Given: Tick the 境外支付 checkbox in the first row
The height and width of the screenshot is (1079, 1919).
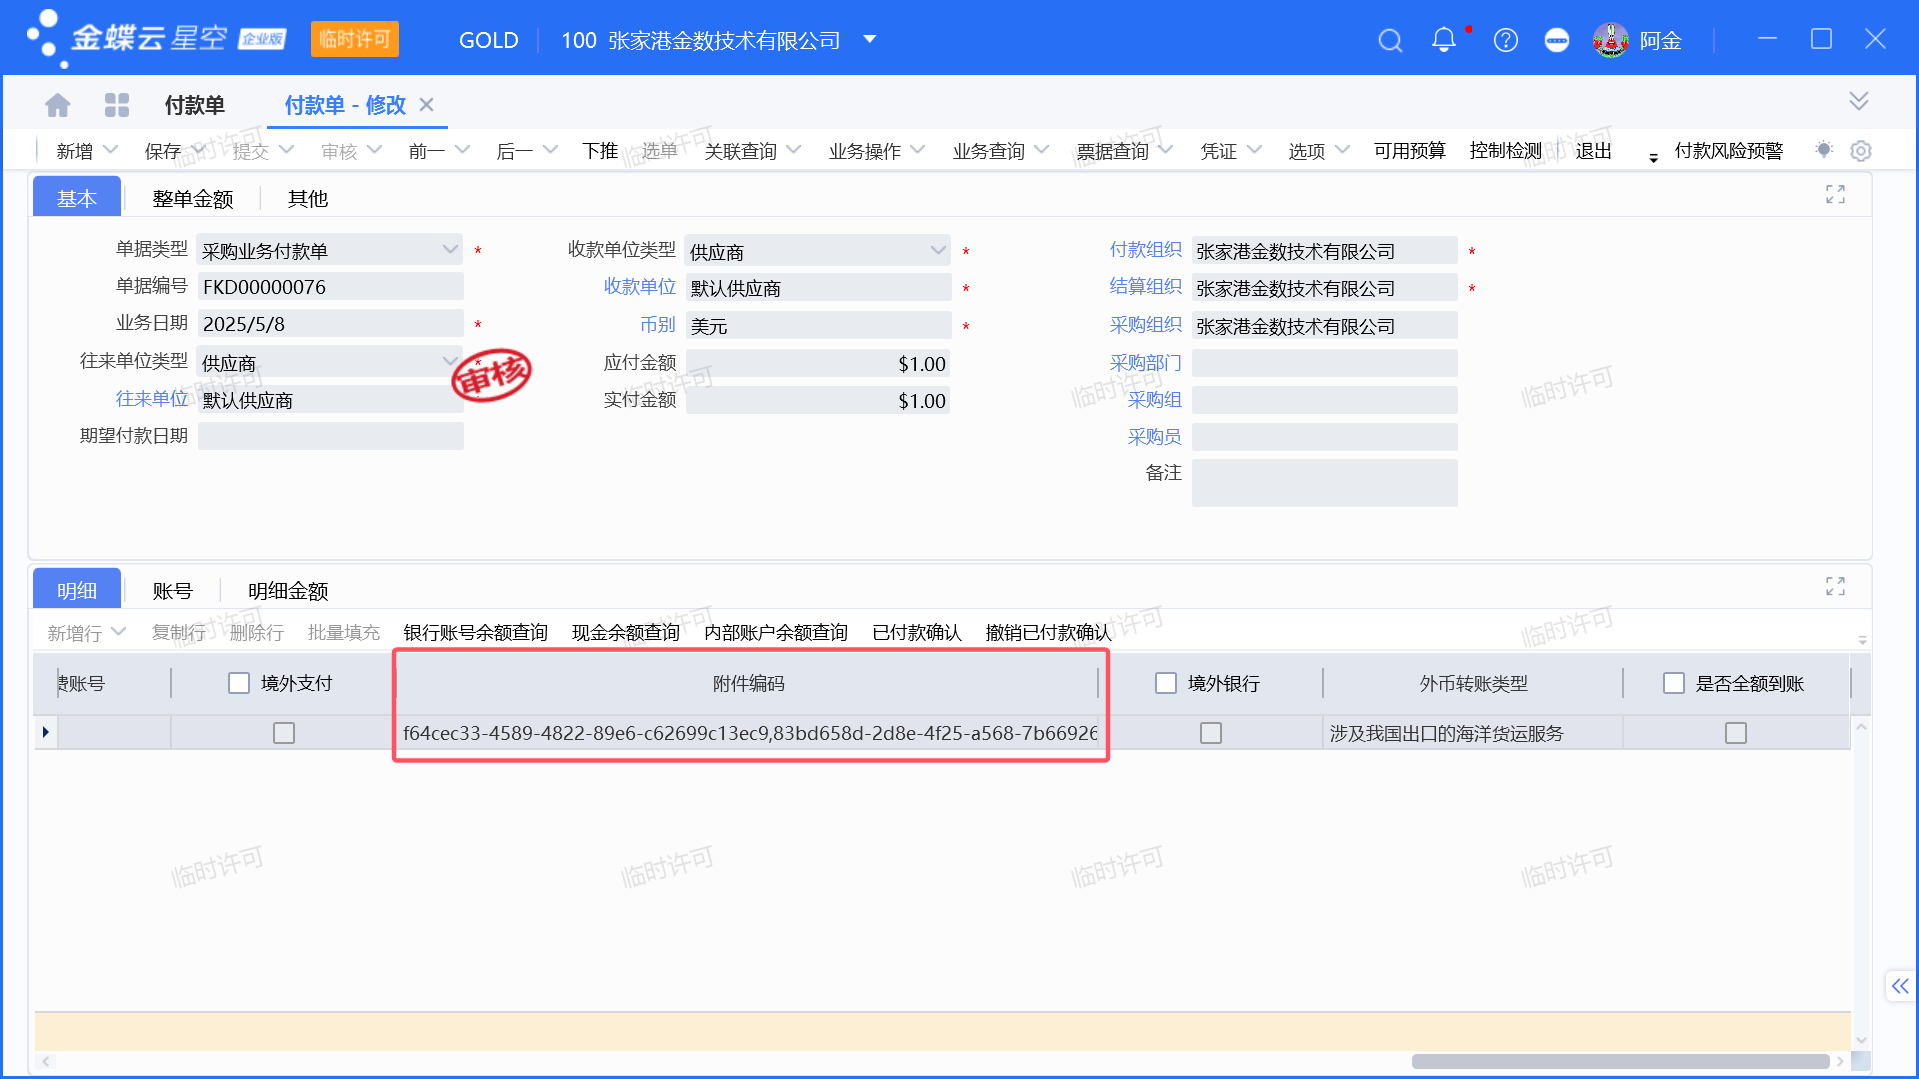Looking at the screenshot, I should (x=284, y=733).
